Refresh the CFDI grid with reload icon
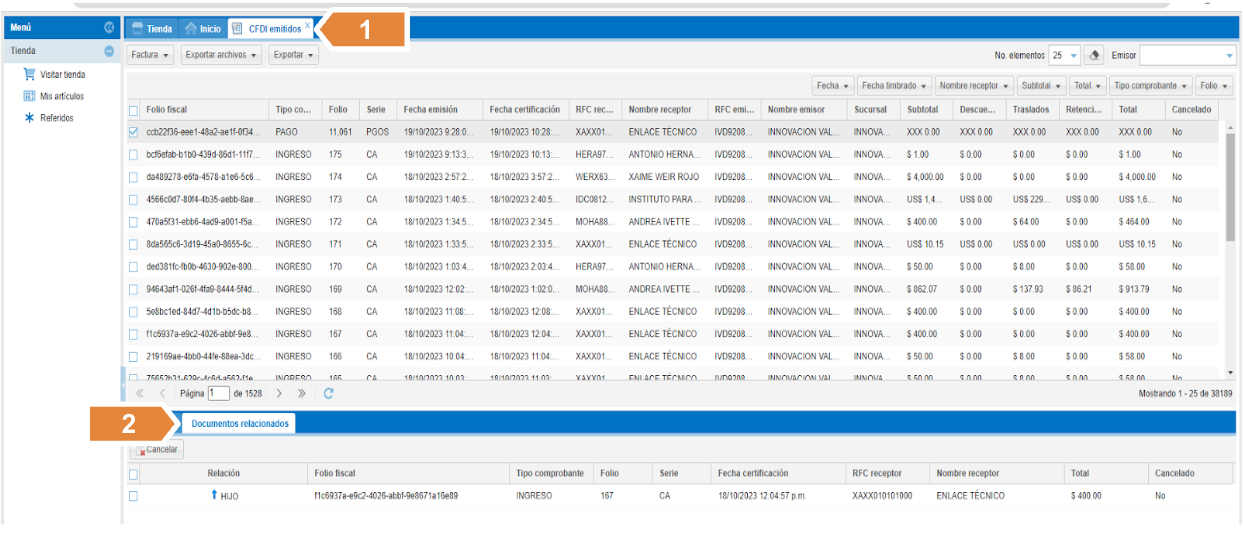 click(x=328, y=394)
